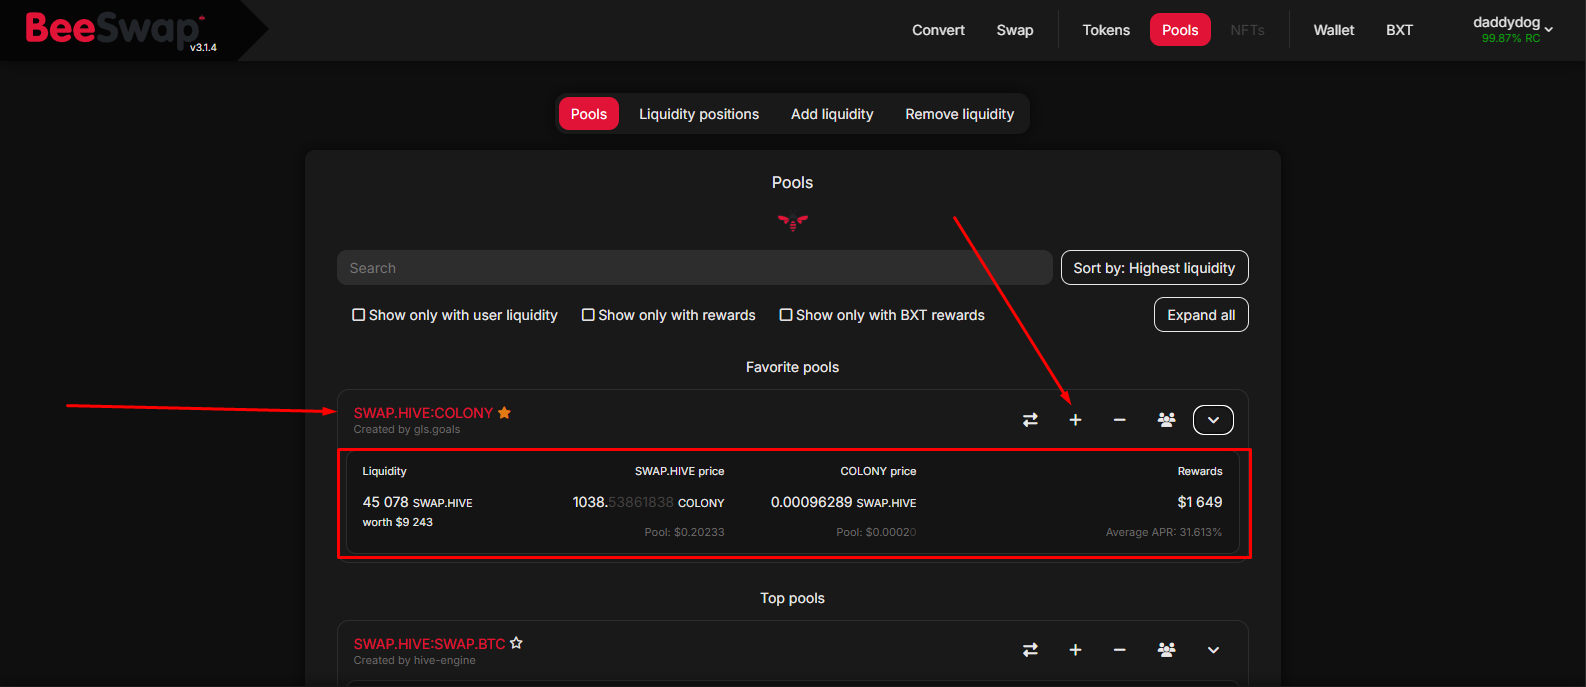Click 'Pool: $0.20233' text

point(684,532)
